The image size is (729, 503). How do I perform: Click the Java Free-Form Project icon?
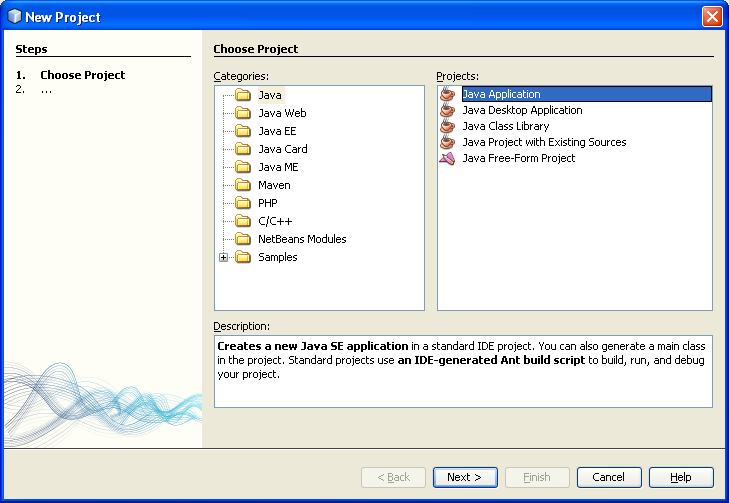tap(447, 159)
